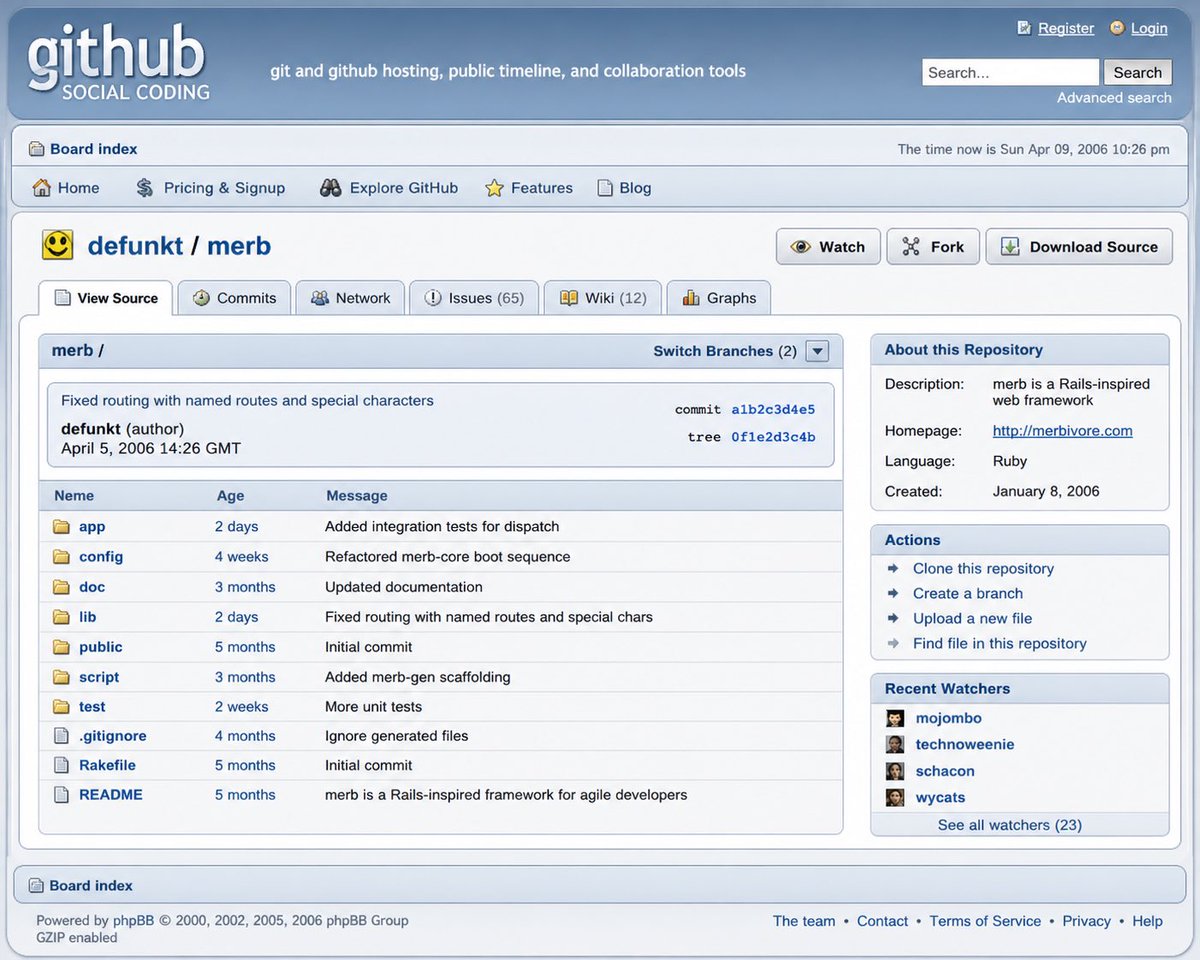
Task: Click the doc folder icon
Action: coord(61,587)
